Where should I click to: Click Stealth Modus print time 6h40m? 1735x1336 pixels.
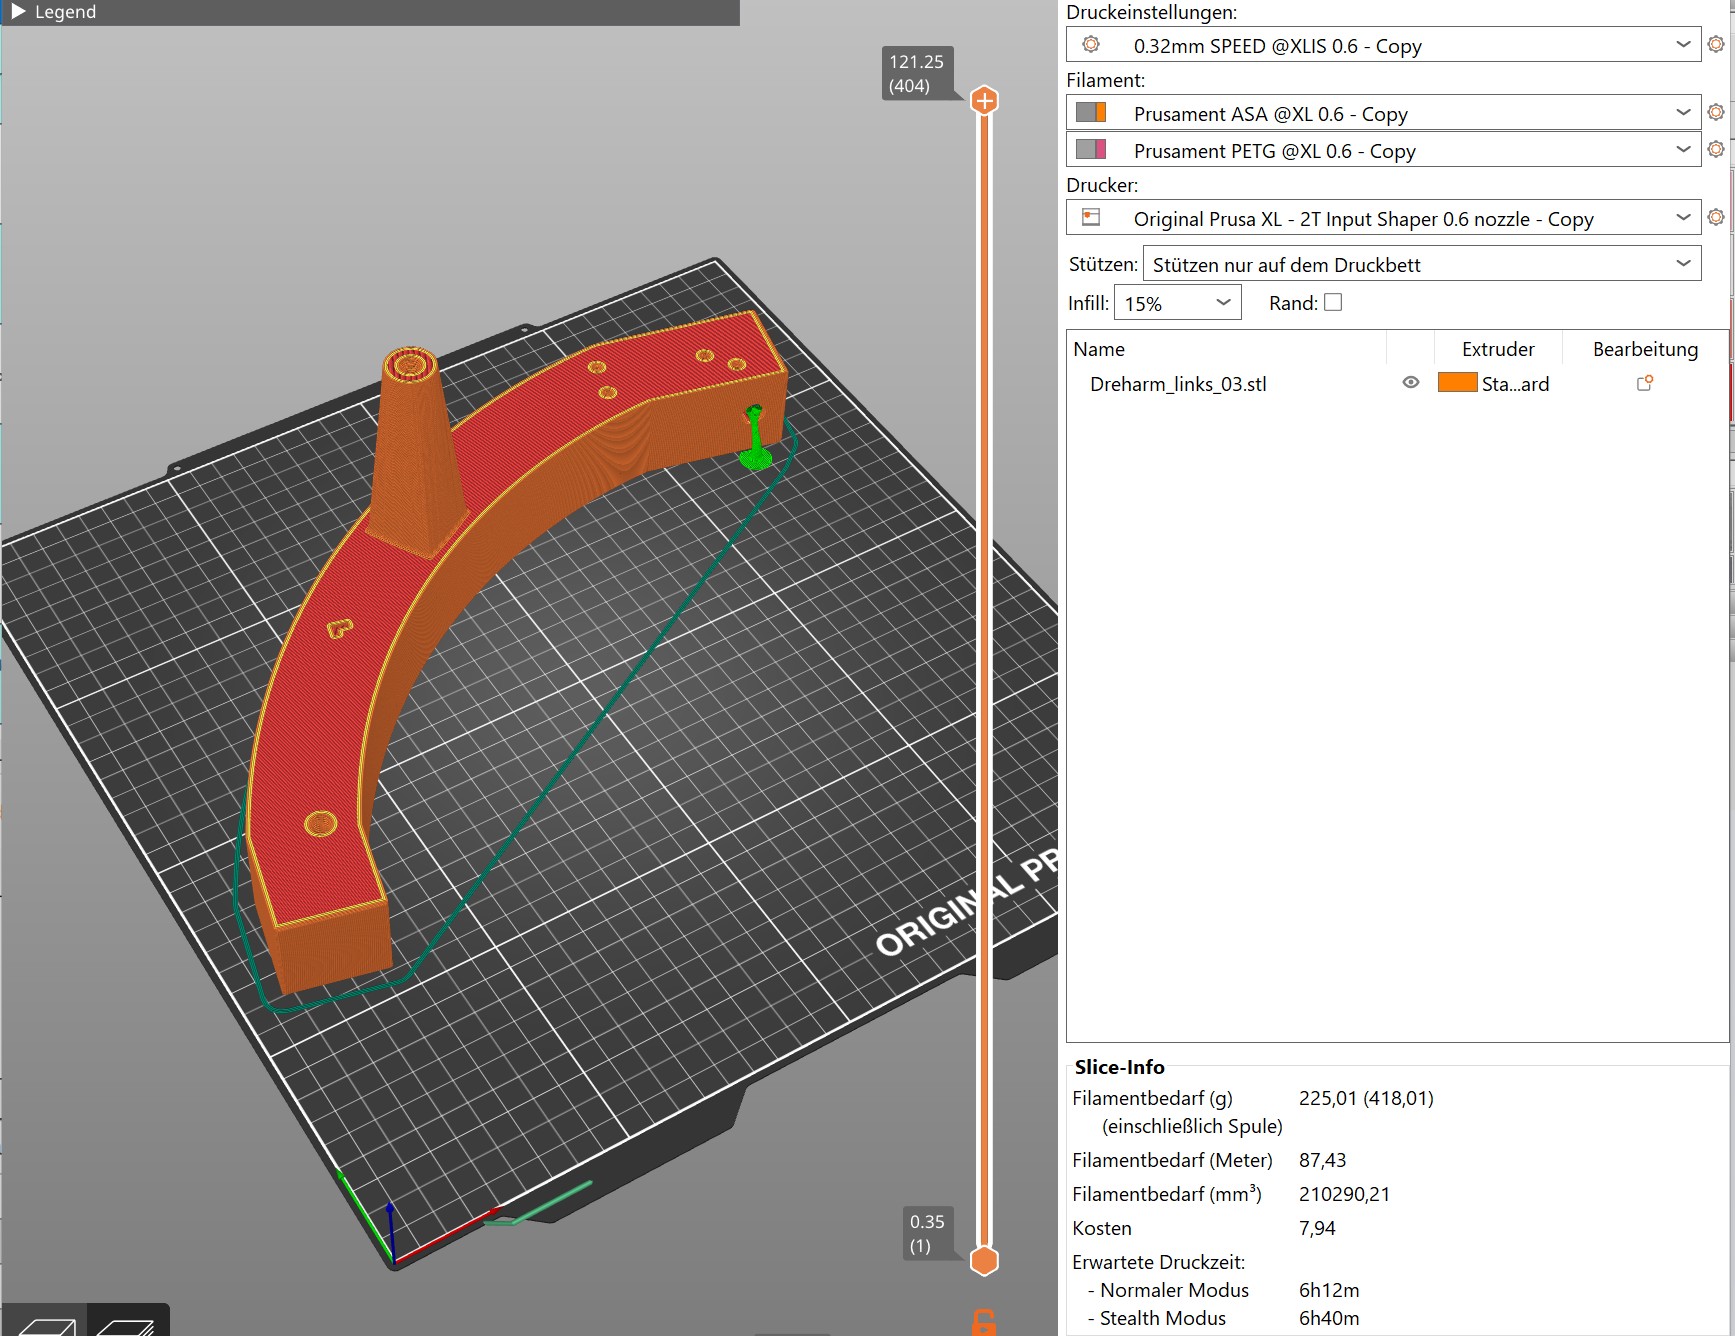click(1329, 1318)
